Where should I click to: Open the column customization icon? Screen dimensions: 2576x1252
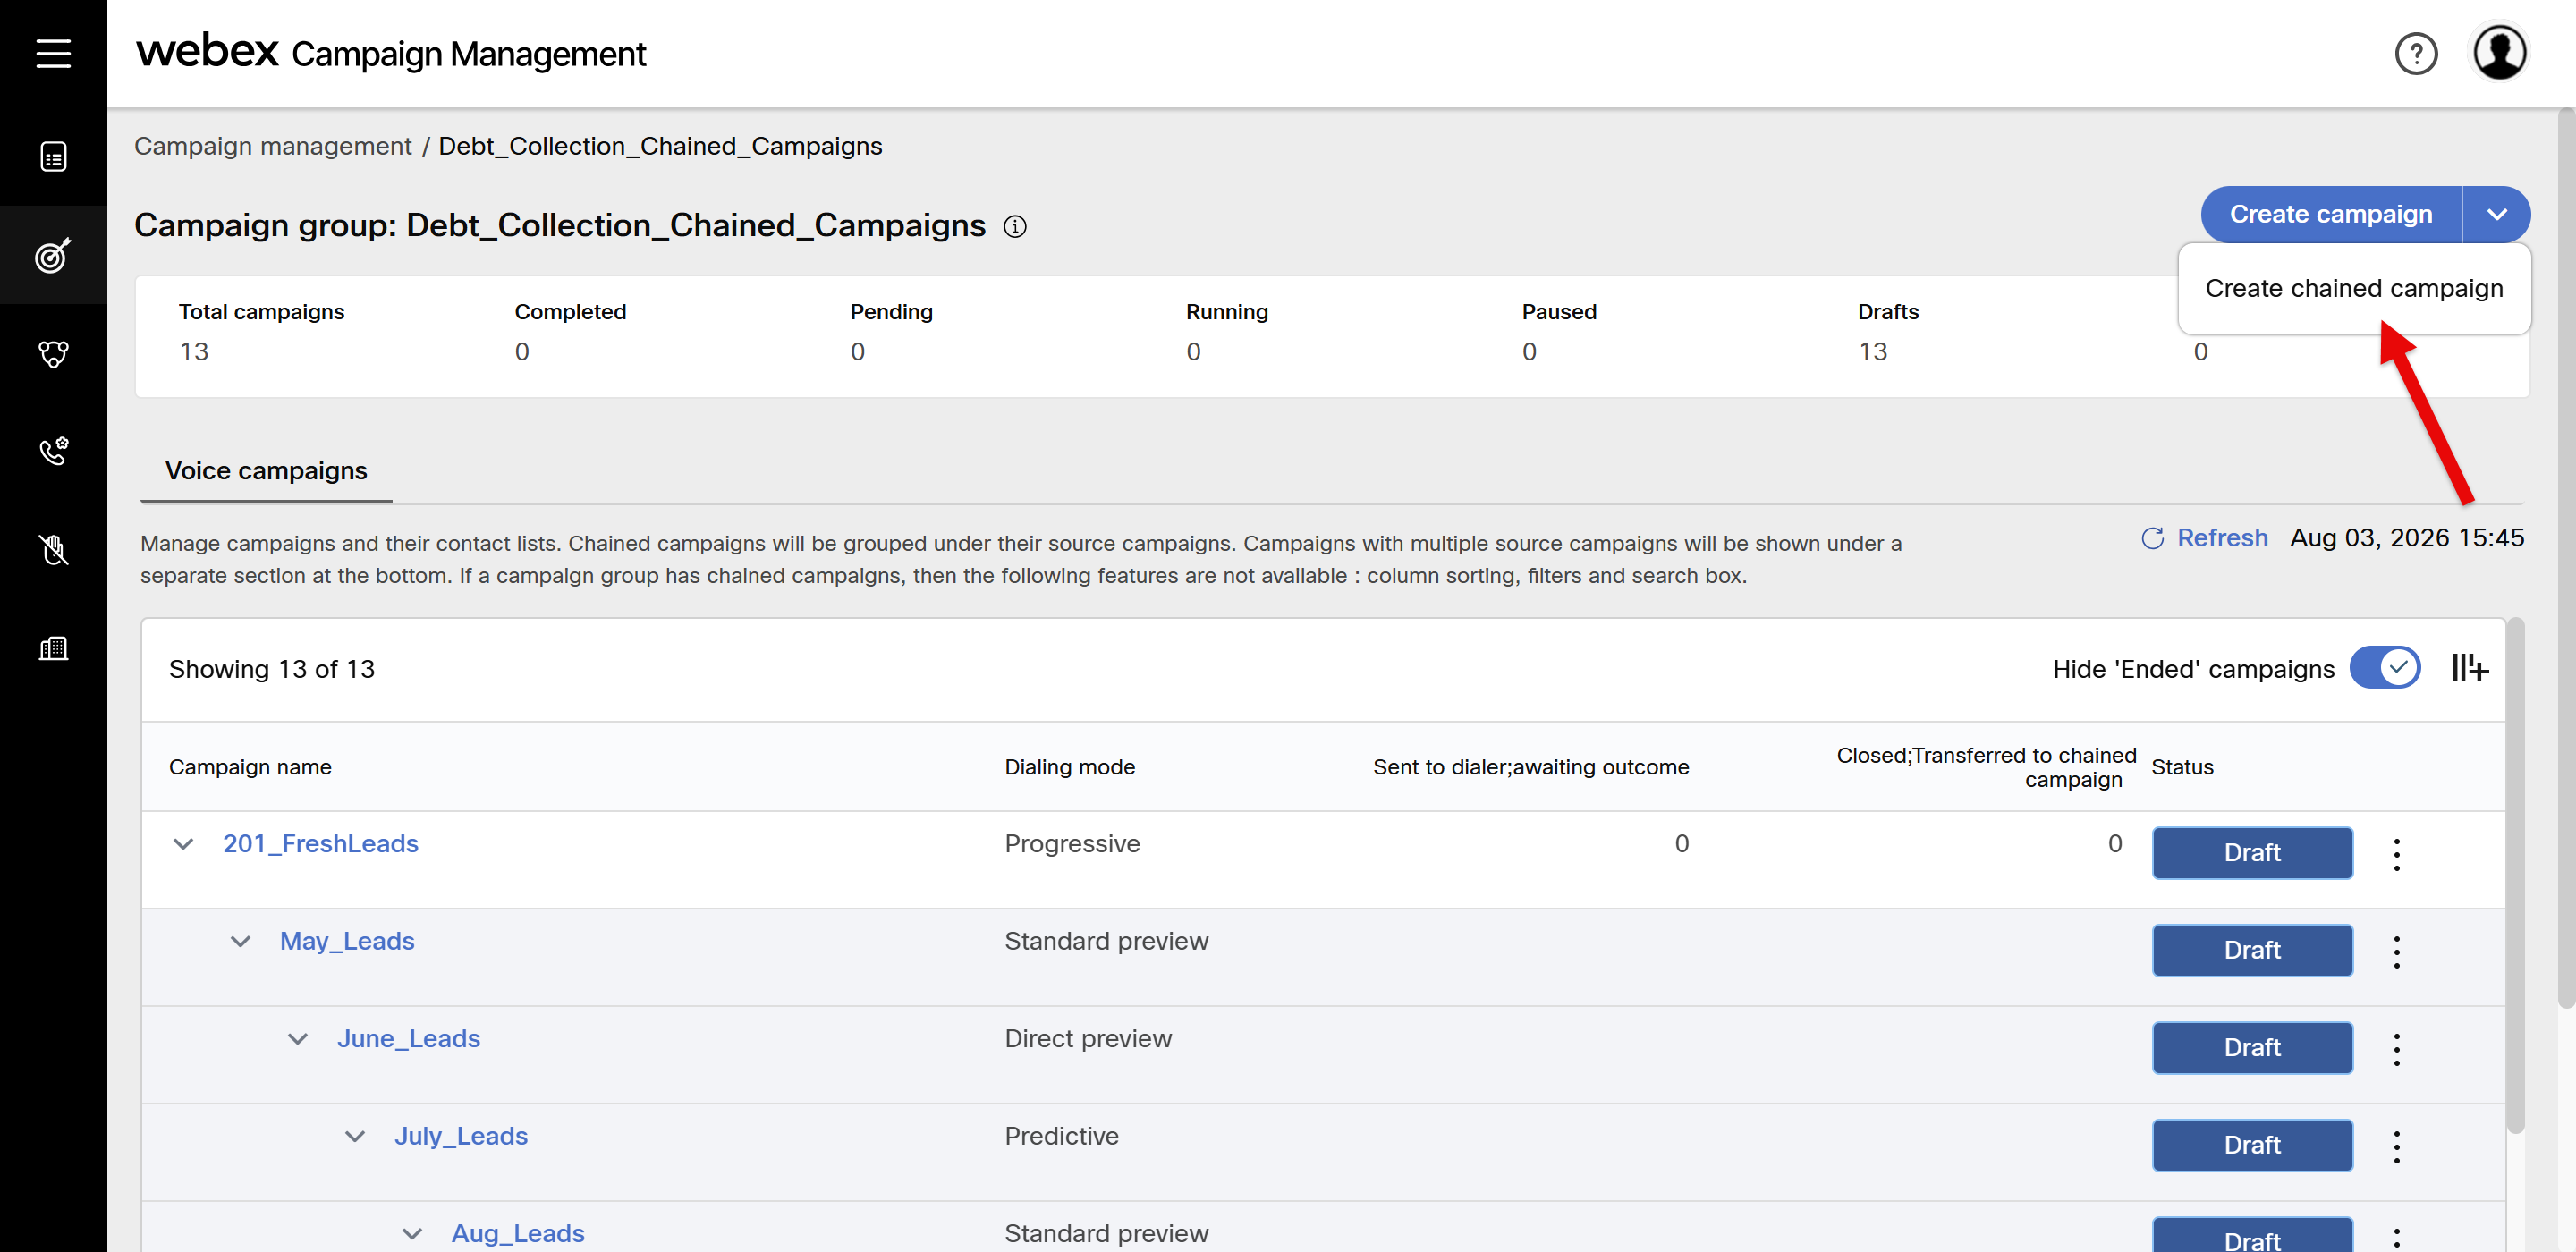click(x=2469, y=668)
